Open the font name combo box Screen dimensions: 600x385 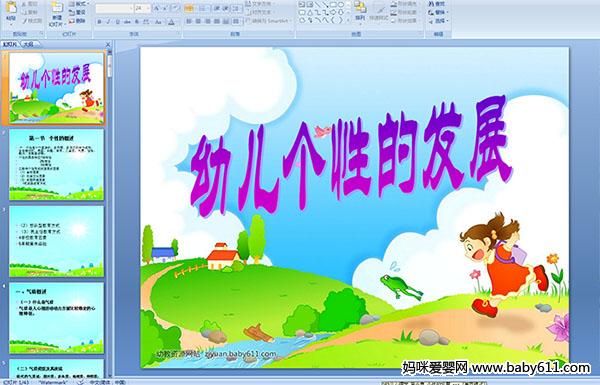tap(114, 8)
